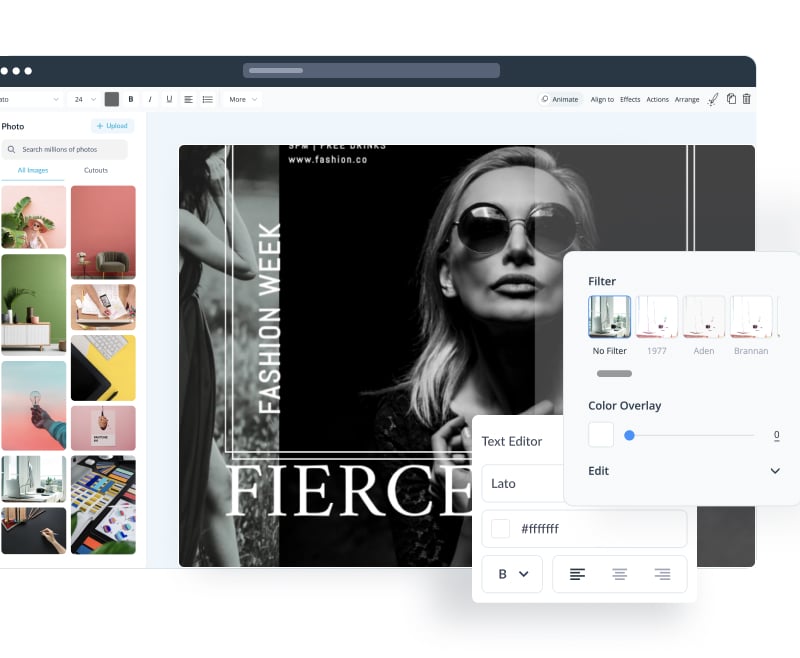The height and width of the screenshot is (658, 800).
Task: Right-align text in the Text Editor panel
Action: [662, 574]
